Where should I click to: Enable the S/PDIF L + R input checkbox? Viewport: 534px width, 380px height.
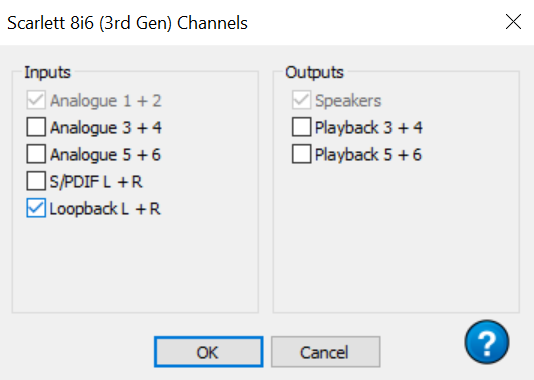pyautogui.click(x=36, y=181)
